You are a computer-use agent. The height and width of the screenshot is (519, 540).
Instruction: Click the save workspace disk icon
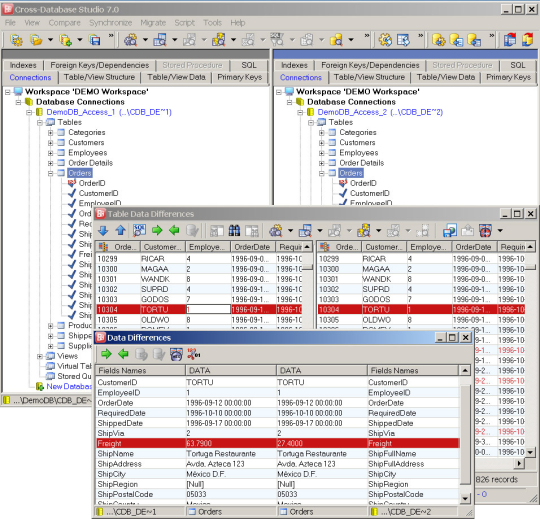95,40
